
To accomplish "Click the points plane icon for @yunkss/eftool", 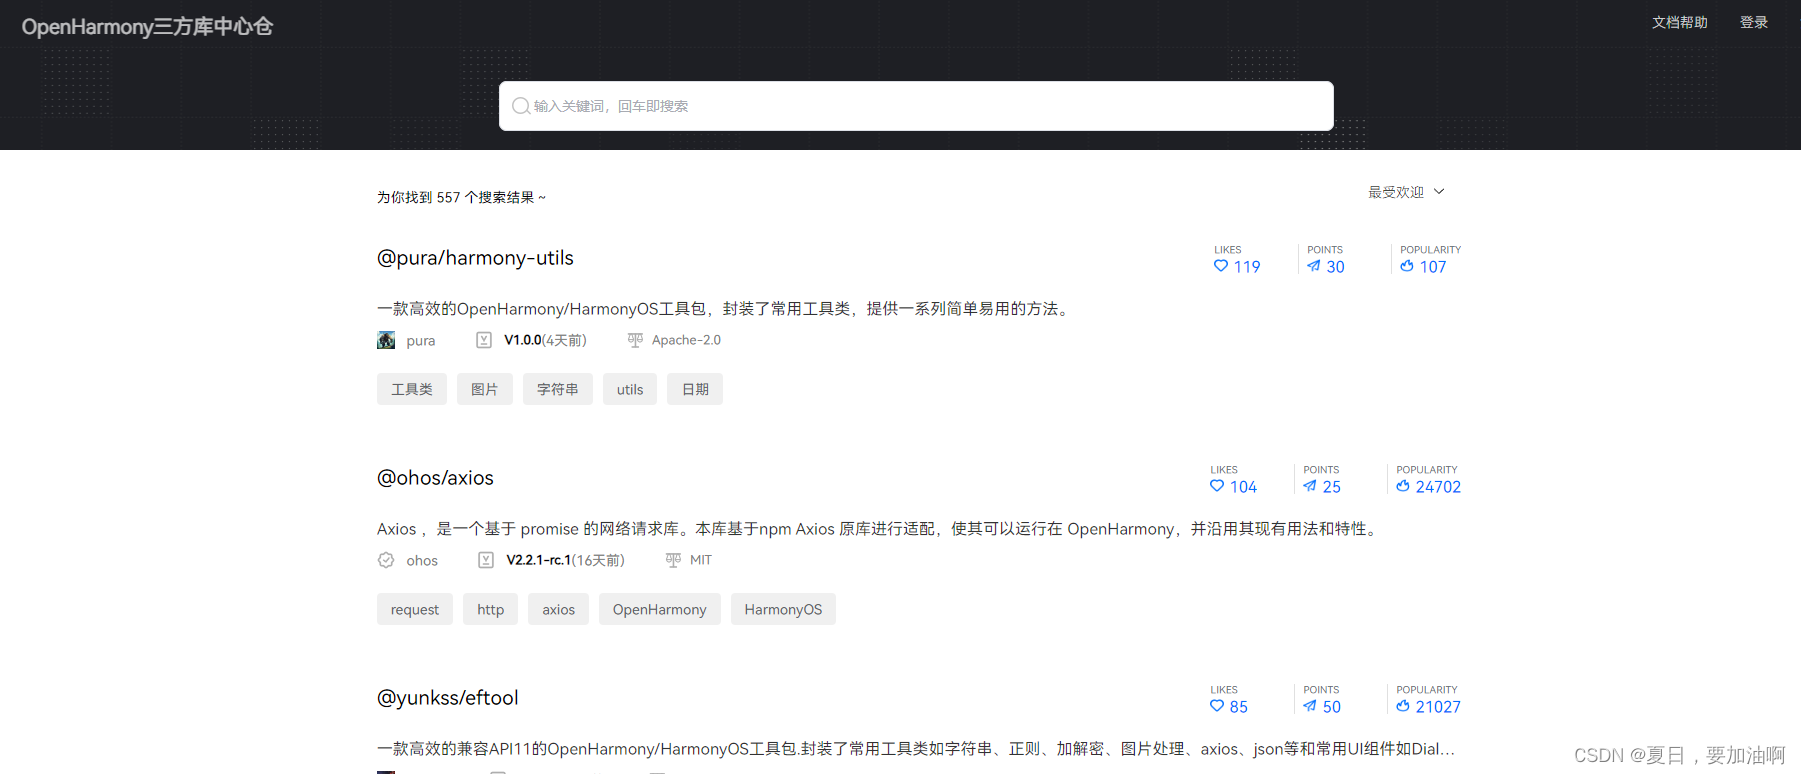I will coord(1310,706).
